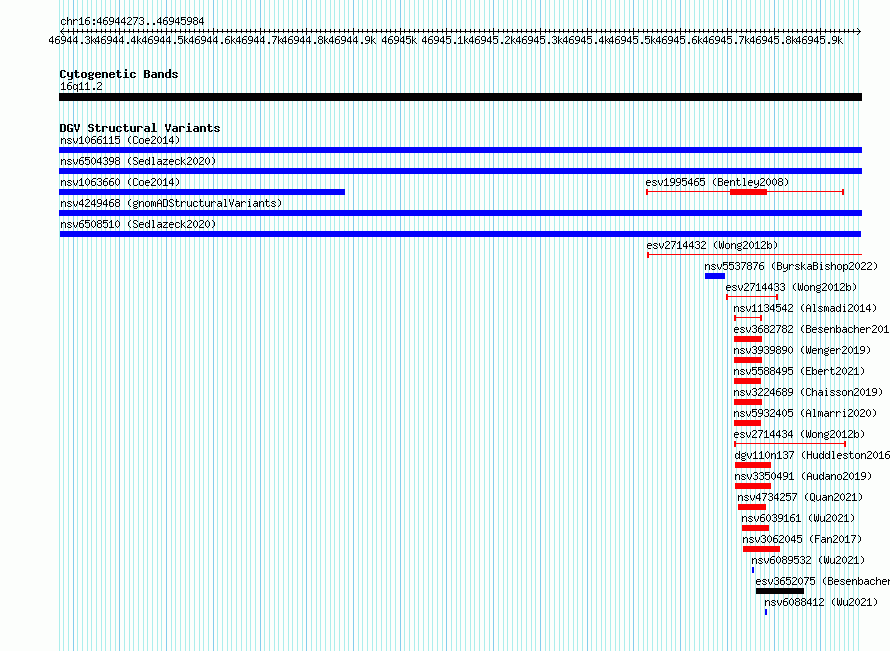Click the esv2714433 (Wong2012b) label

(x=791, y=287)
